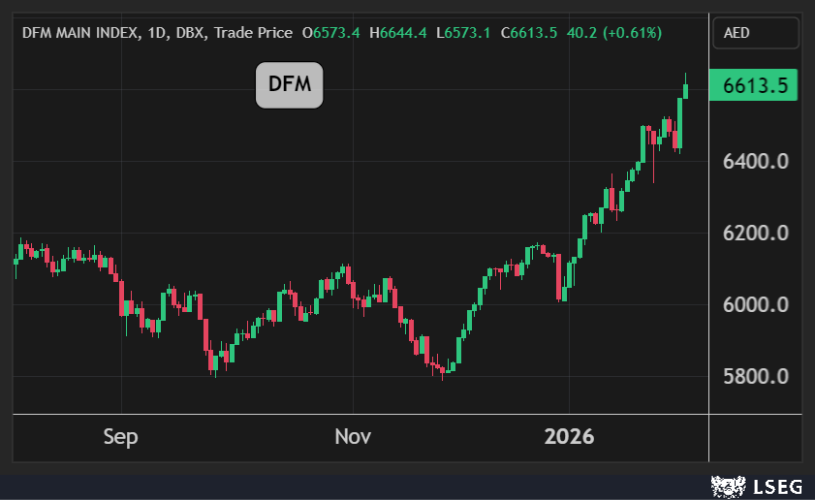The image size is (815, 500).
Task: Click the 5800.0 price axis label
Action: [x=757, y=377]
